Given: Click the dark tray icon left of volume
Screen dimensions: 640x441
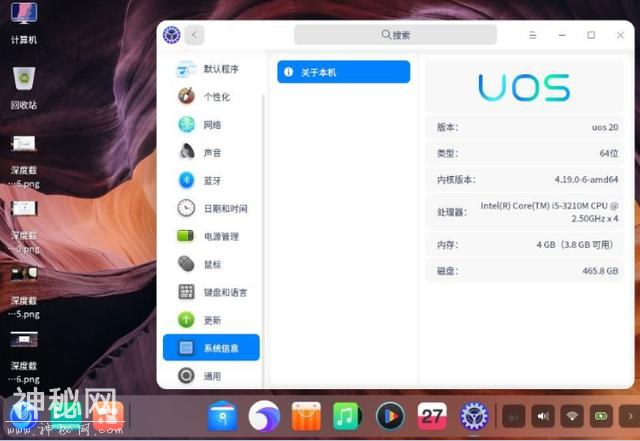Looking at the screenshot, I should (x=513, y=416).
